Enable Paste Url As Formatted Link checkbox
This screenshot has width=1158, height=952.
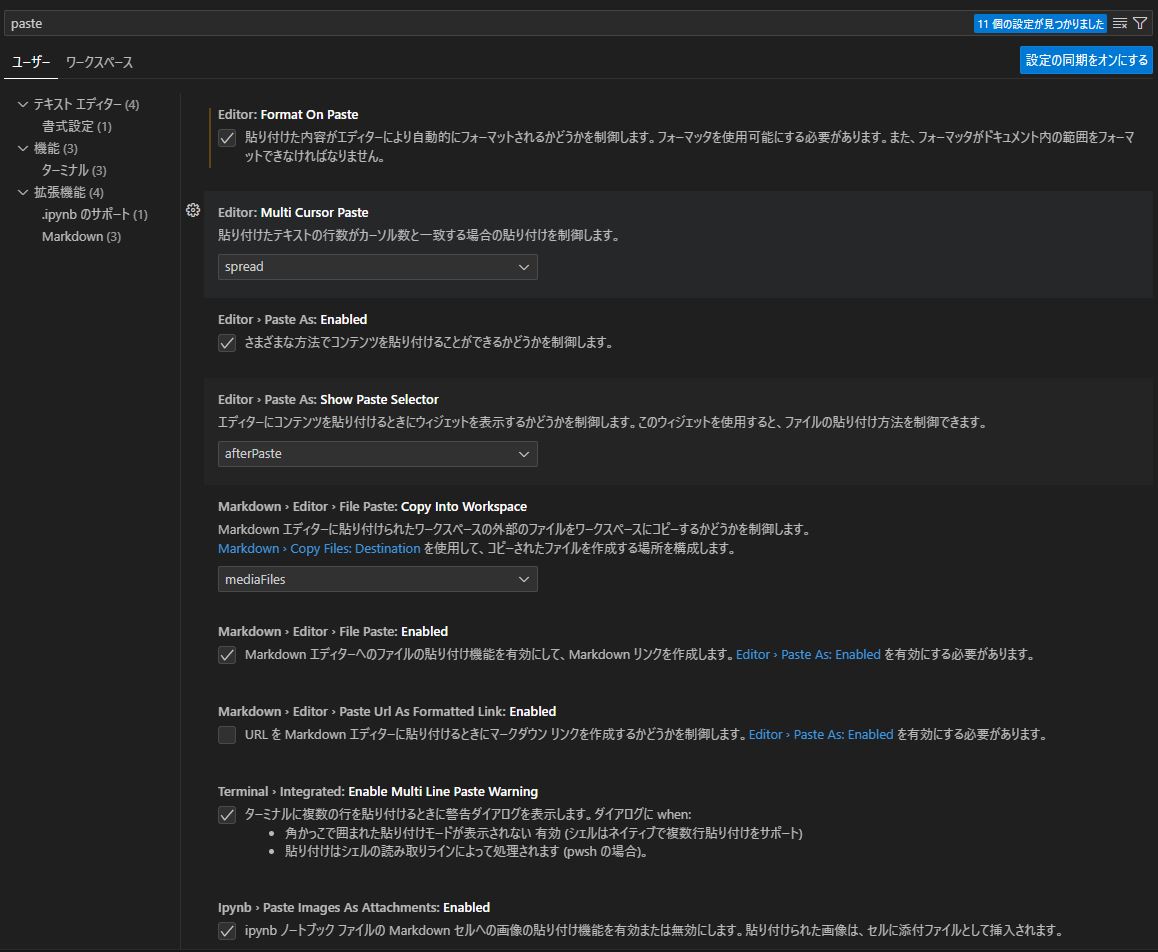227,735
